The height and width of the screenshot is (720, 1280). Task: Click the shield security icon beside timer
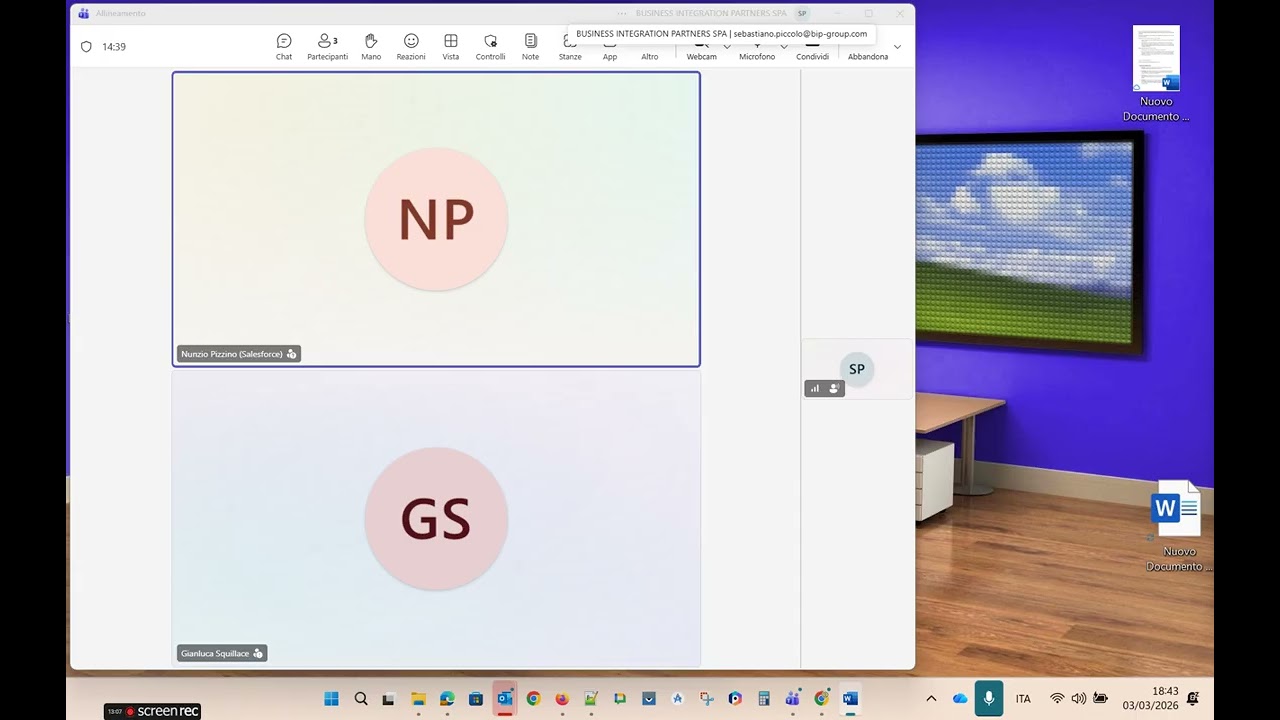pyautogui.click(x=86, y=47)
